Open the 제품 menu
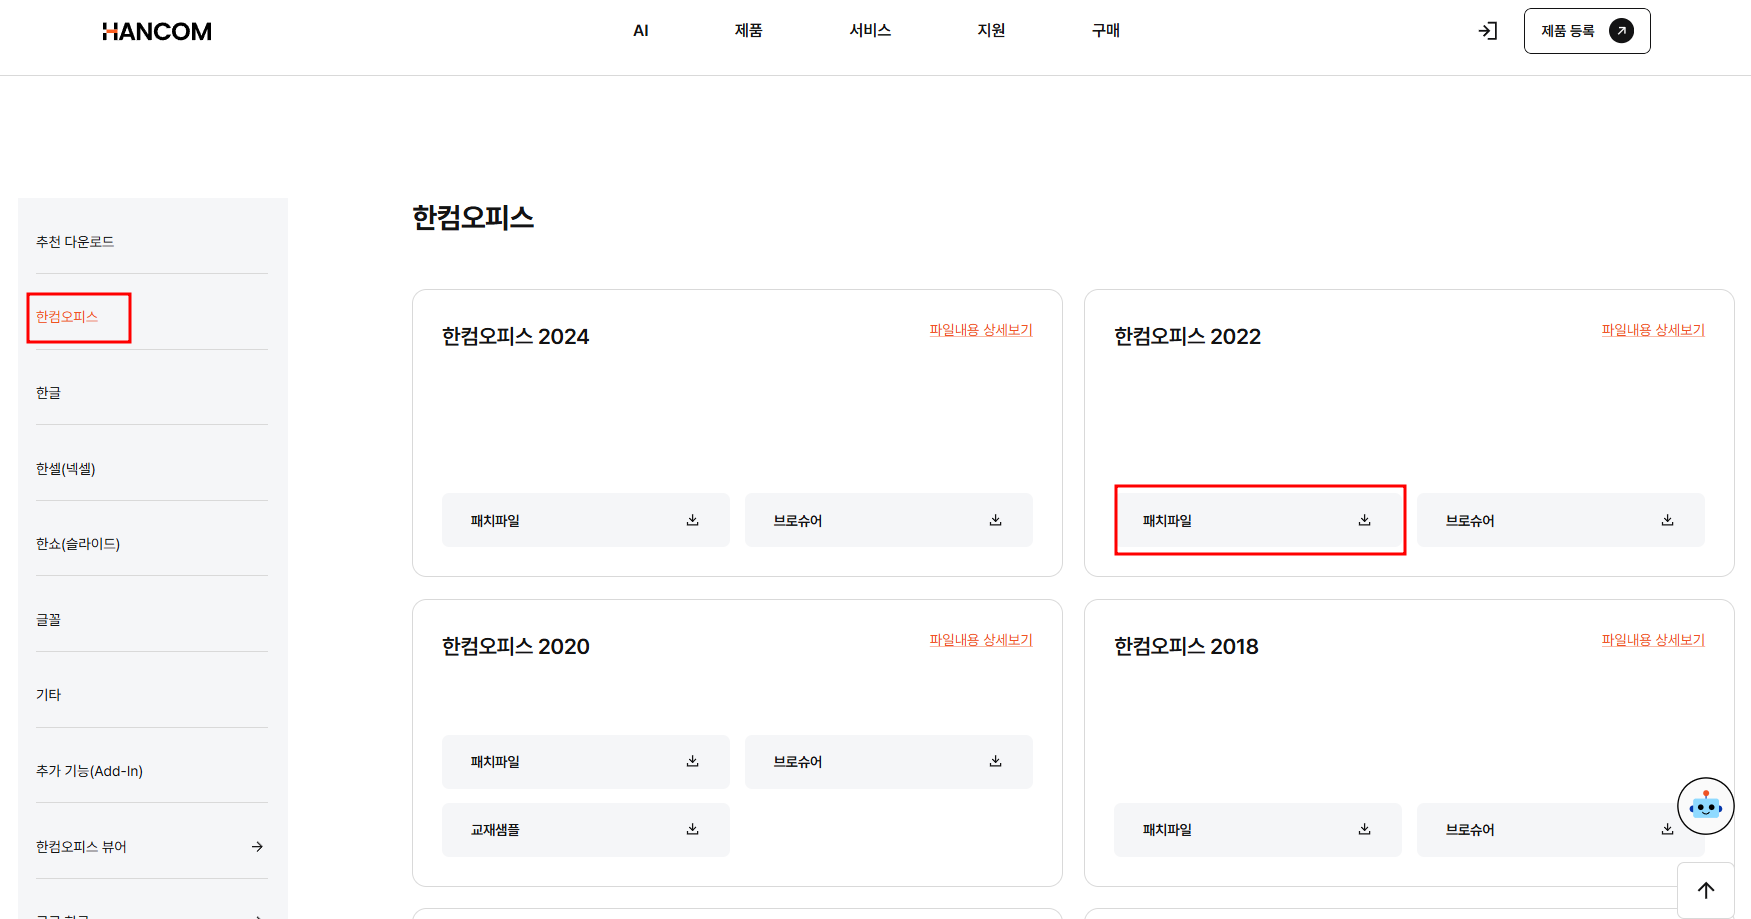 pyautogui.click(x=749, y=31)
